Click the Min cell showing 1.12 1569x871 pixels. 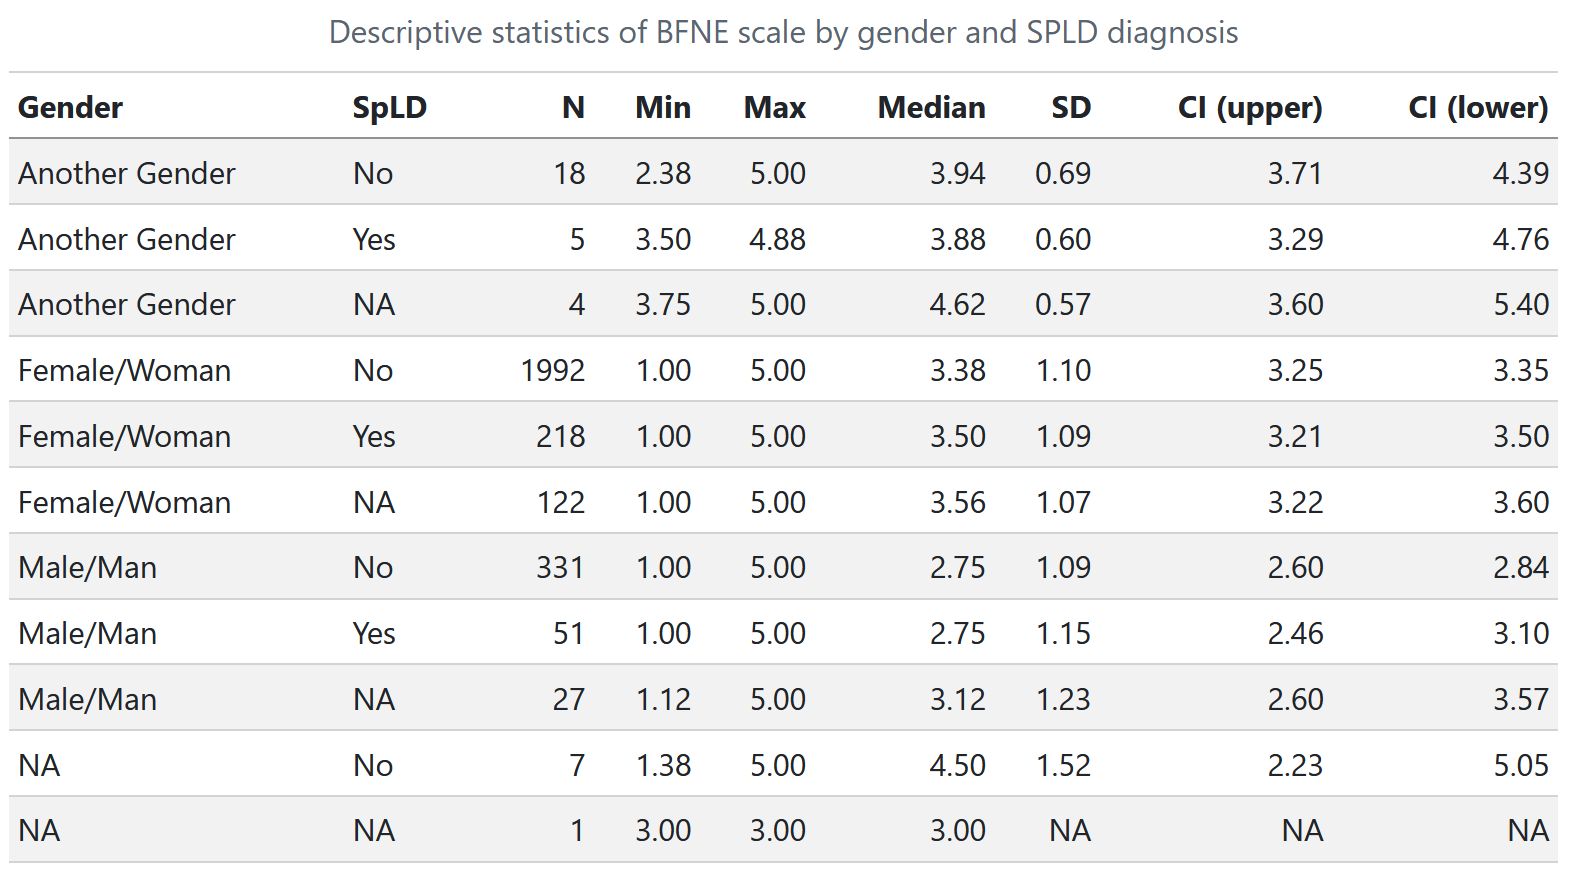663,699
